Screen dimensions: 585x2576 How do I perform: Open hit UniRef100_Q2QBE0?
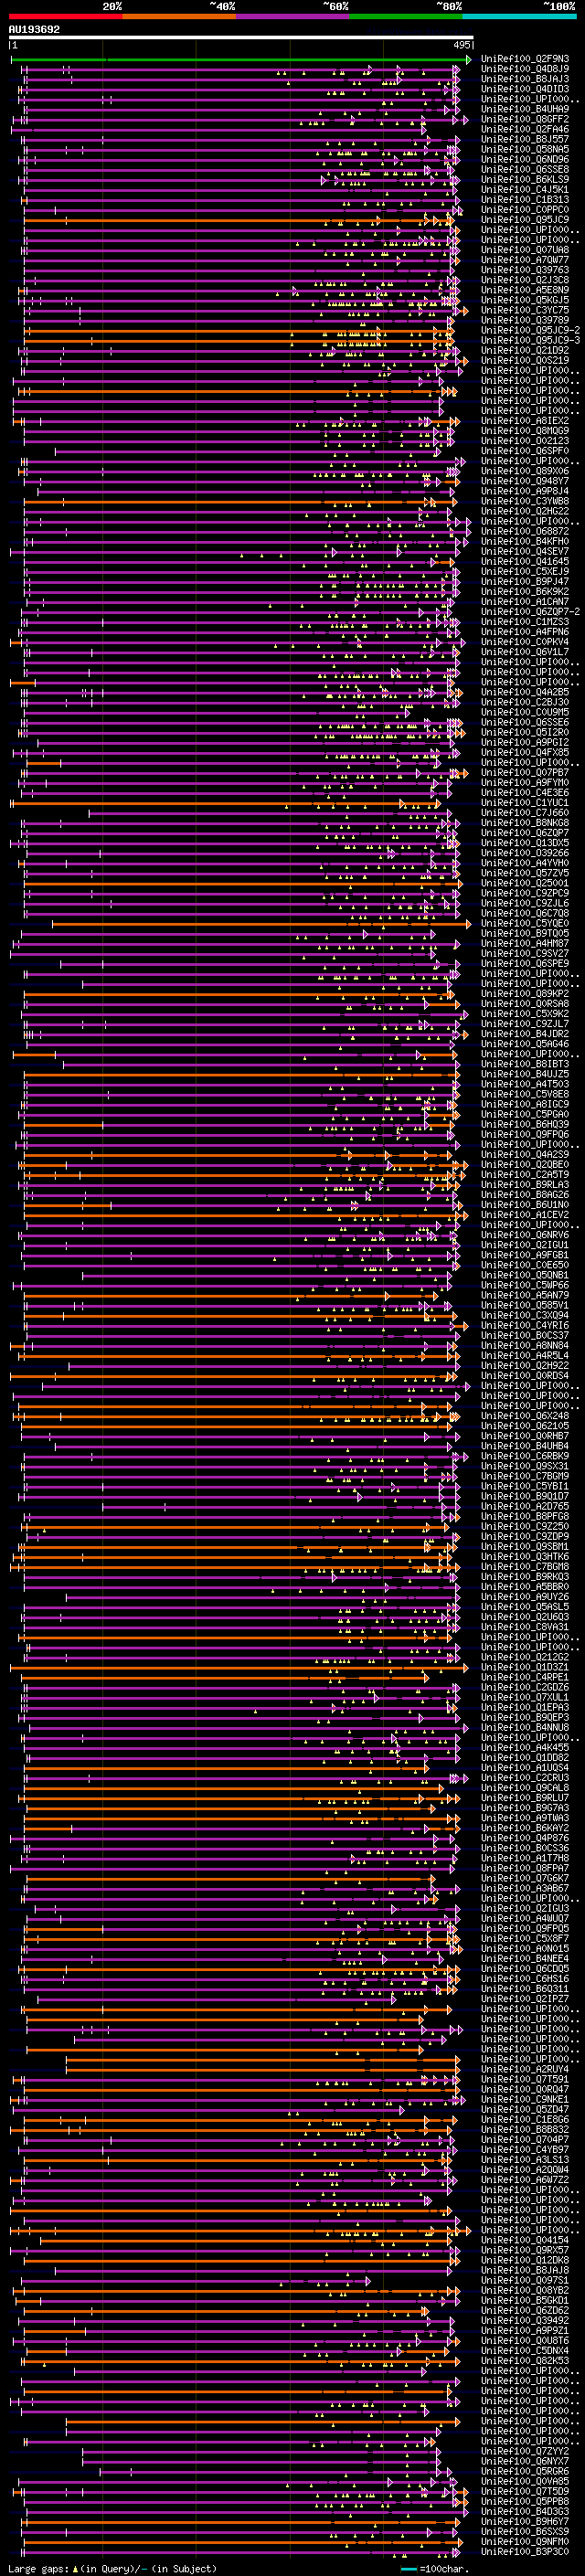525,1164
